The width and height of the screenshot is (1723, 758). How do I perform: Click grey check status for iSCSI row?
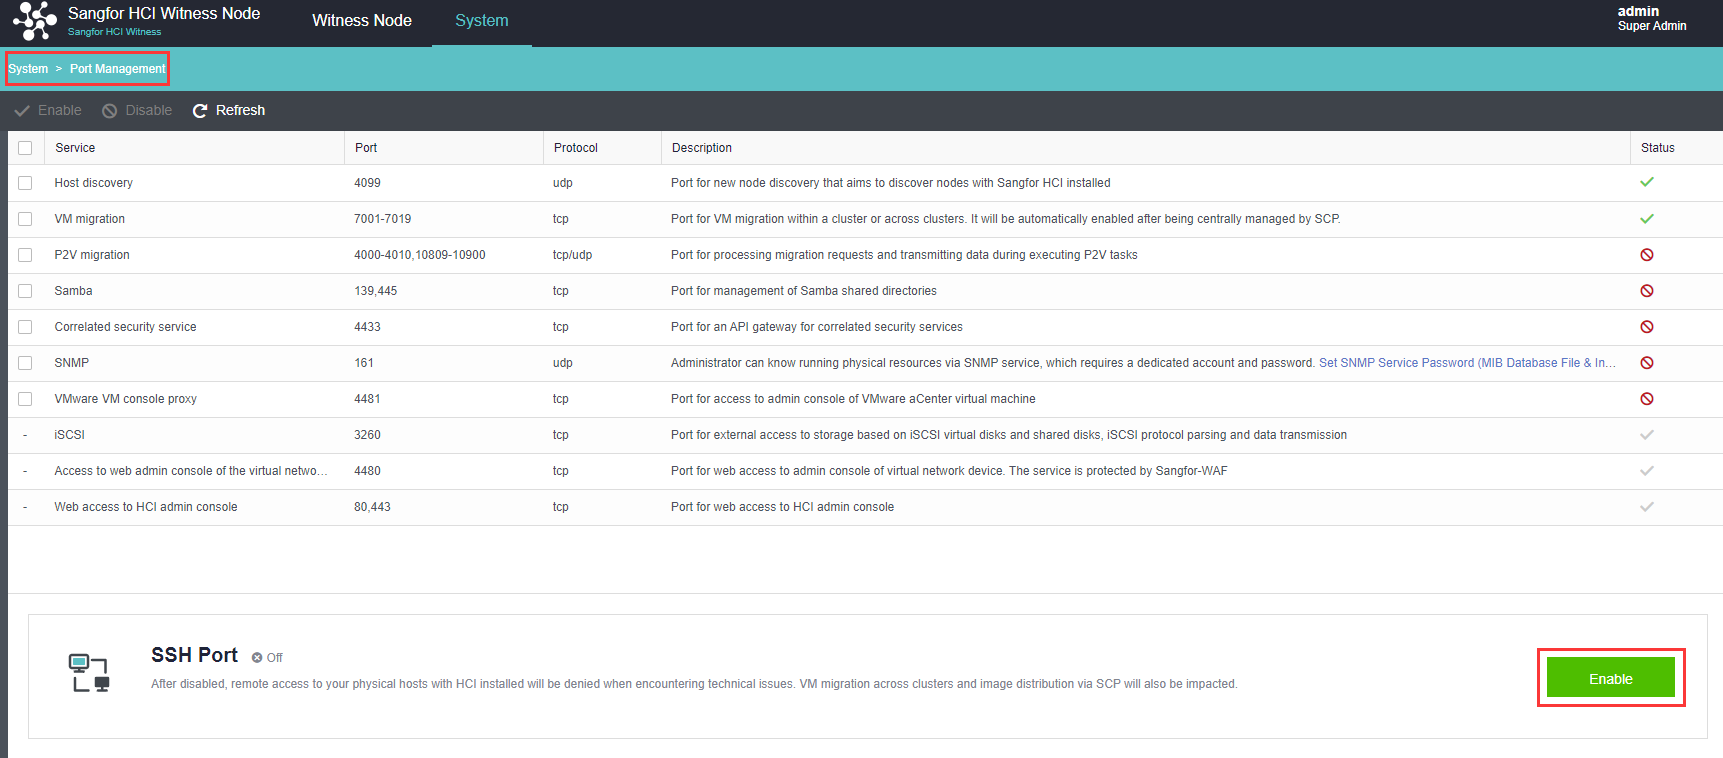coord(1646,435)
